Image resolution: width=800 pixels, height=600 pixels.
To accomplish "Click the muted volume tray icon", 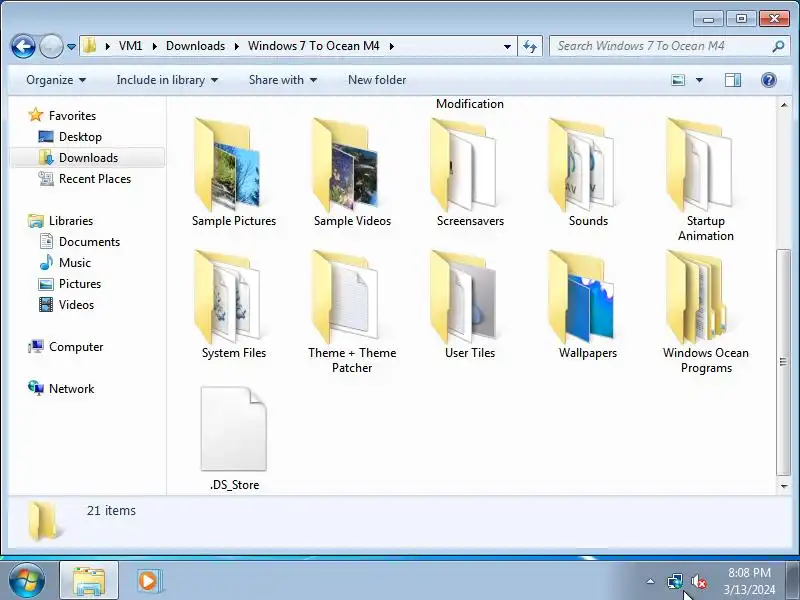I will [698, 581].
